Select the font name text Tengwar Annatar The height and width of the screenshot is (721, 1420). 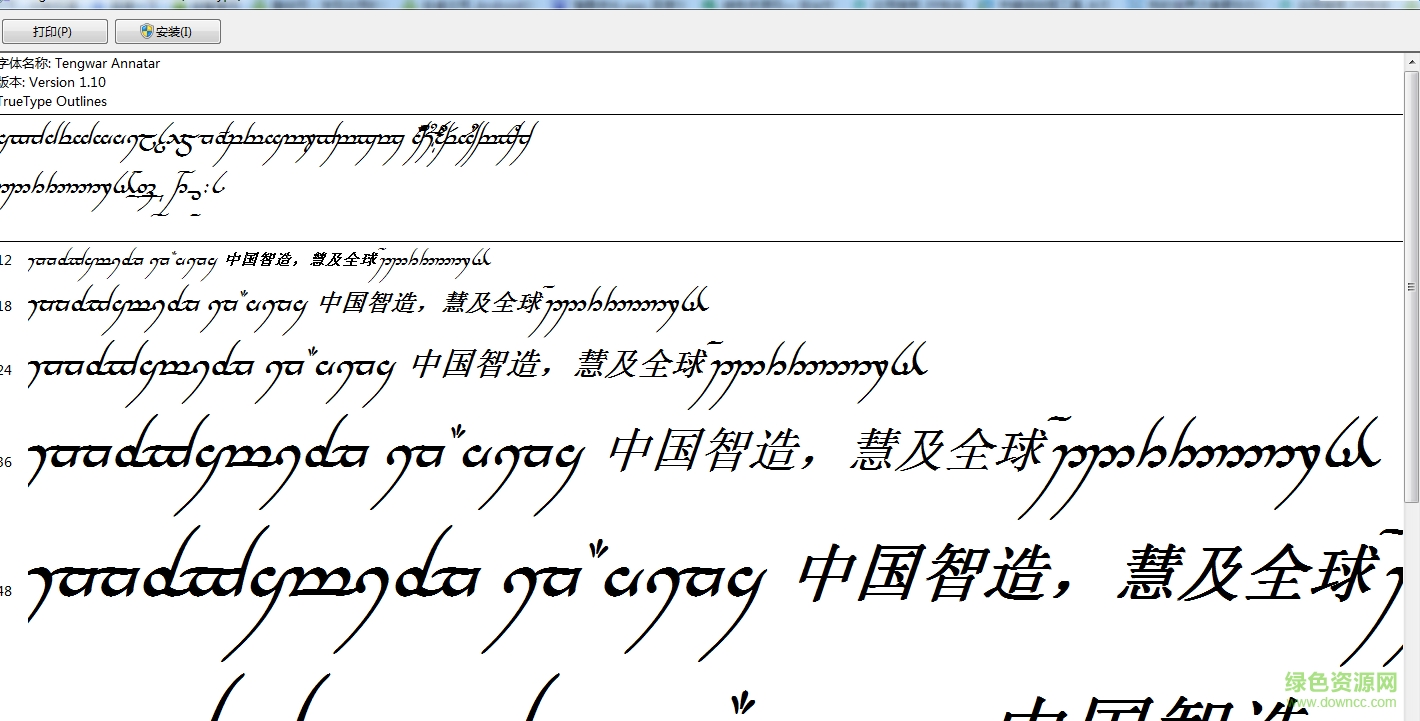(x=107, y=63)
